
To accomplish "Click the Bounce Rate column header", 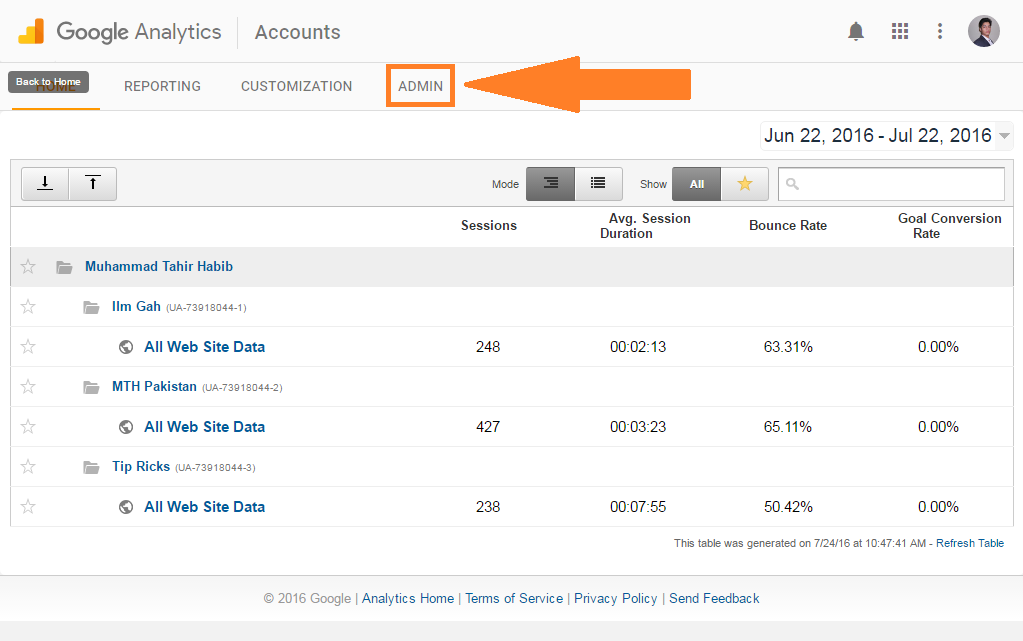I will 787,225.
